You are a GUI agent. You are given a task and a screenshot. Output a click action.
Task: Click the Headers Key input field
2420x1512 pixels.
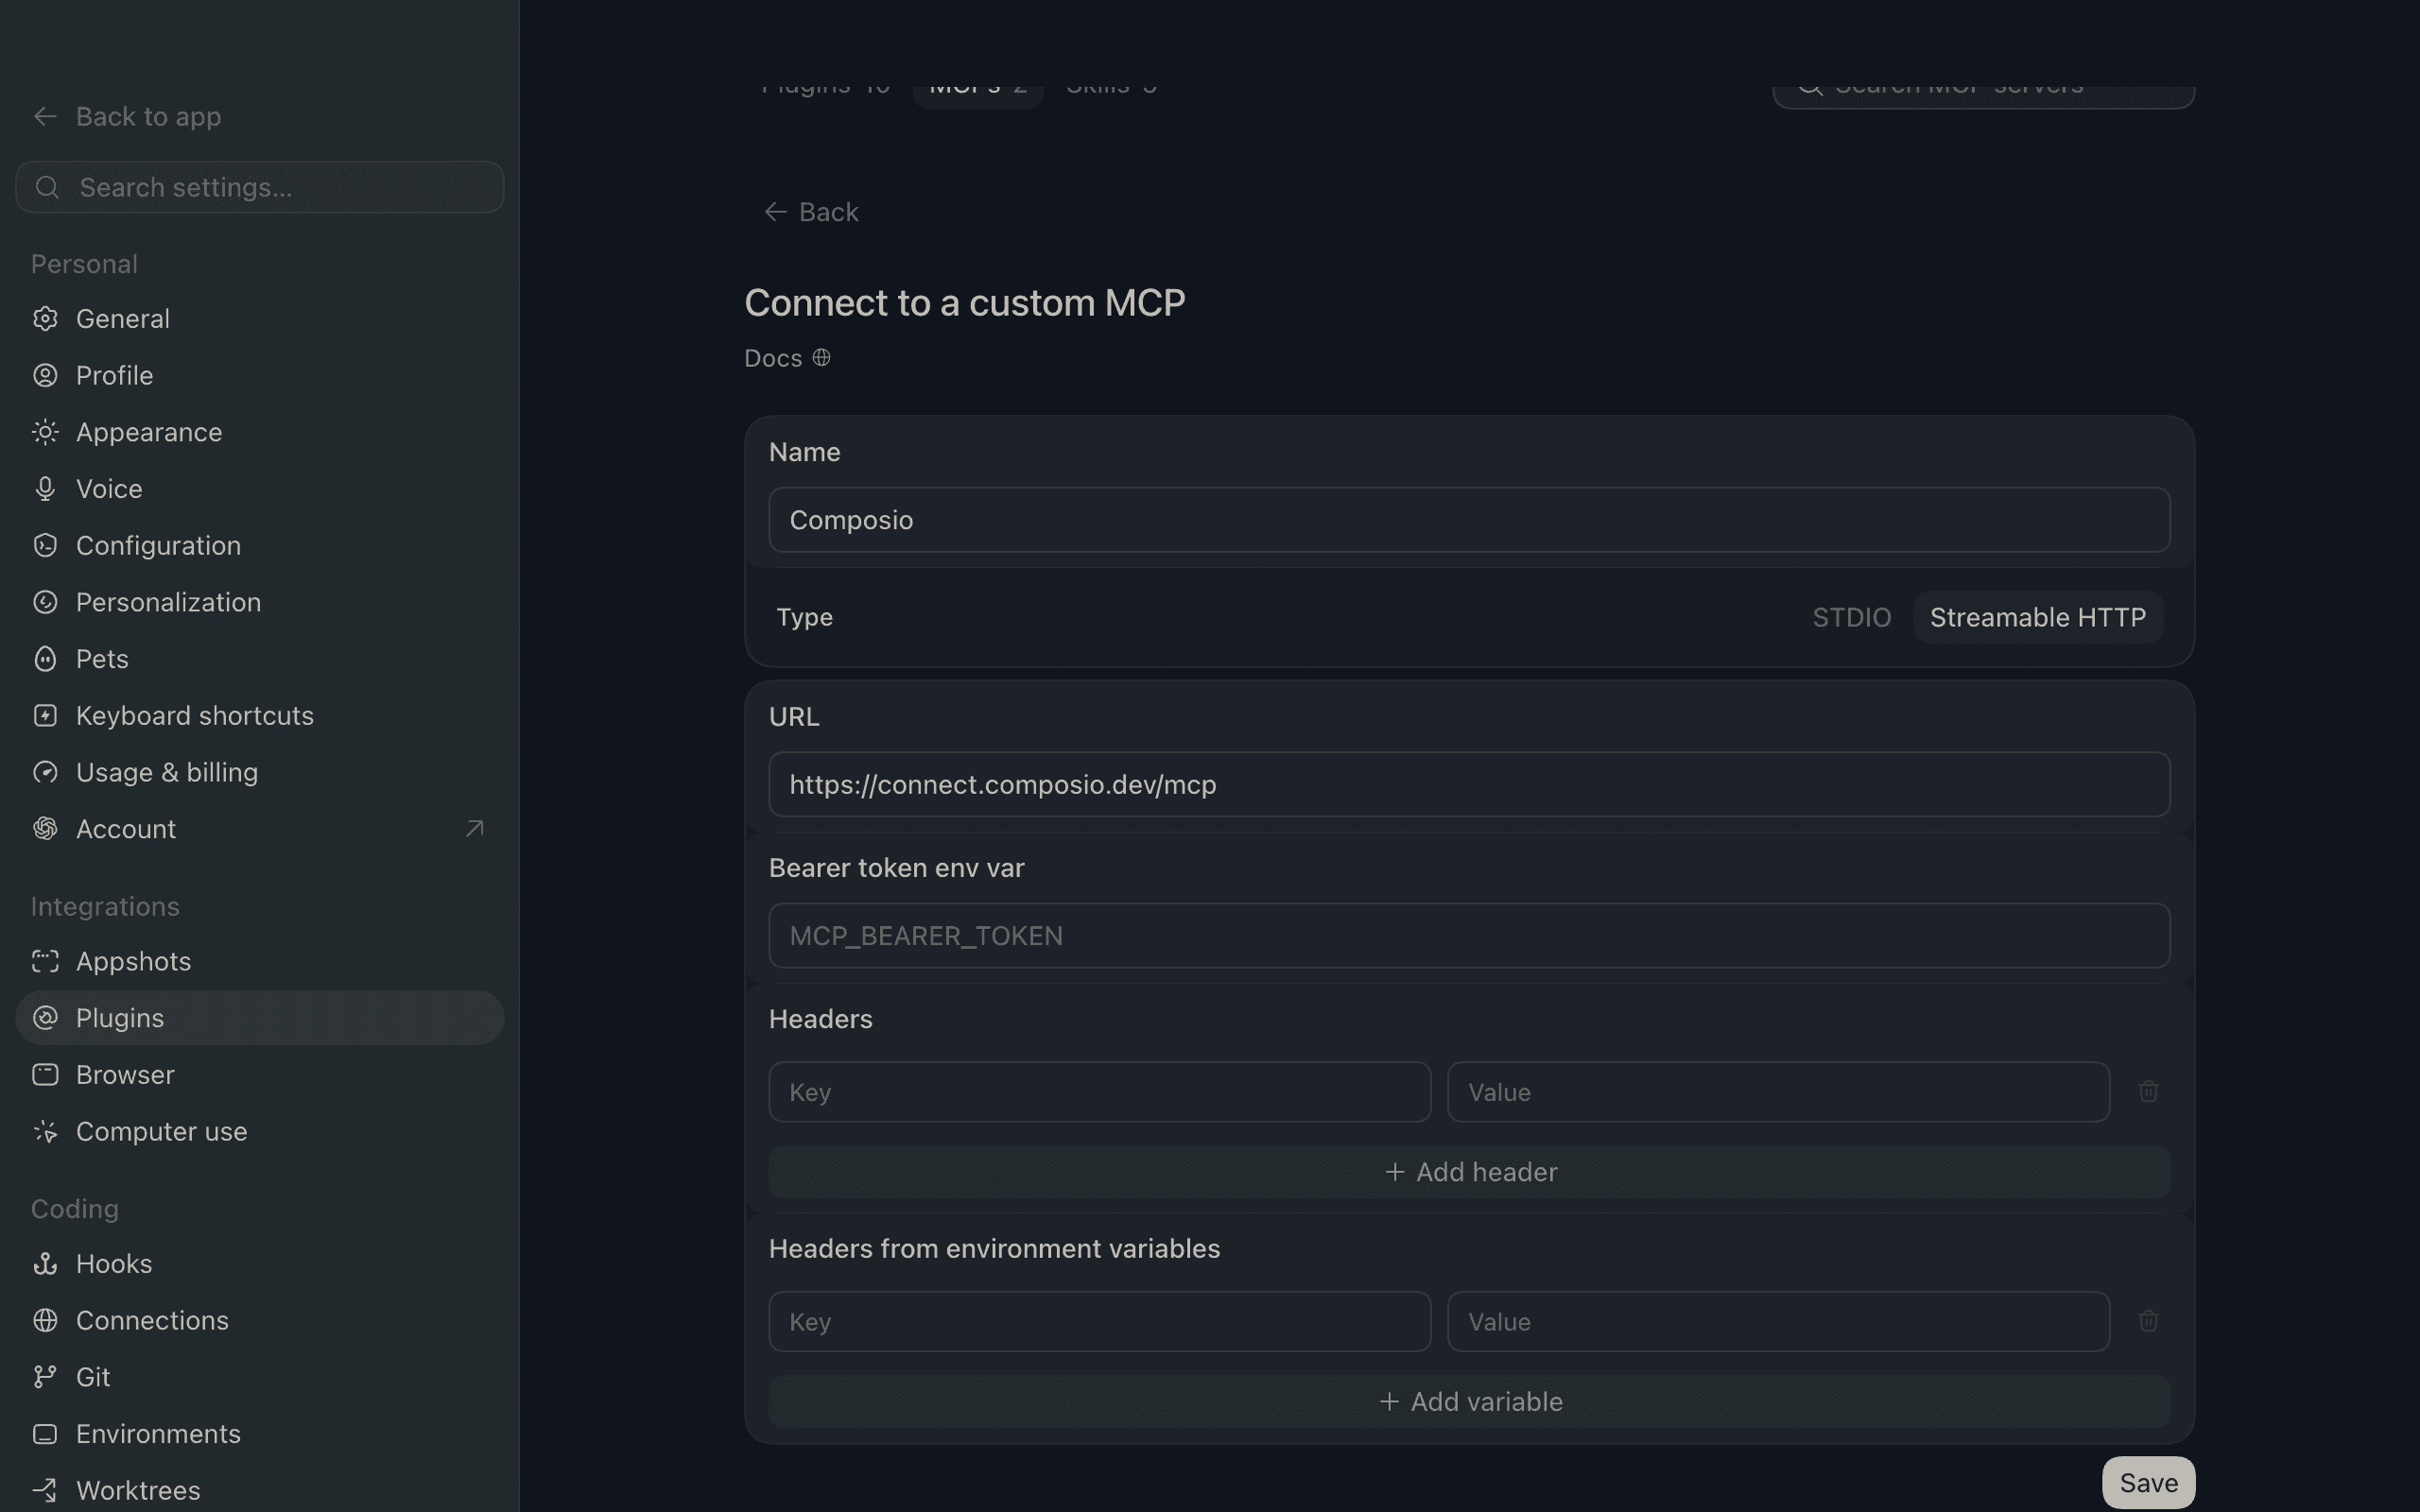[x=1100, y=1092]
